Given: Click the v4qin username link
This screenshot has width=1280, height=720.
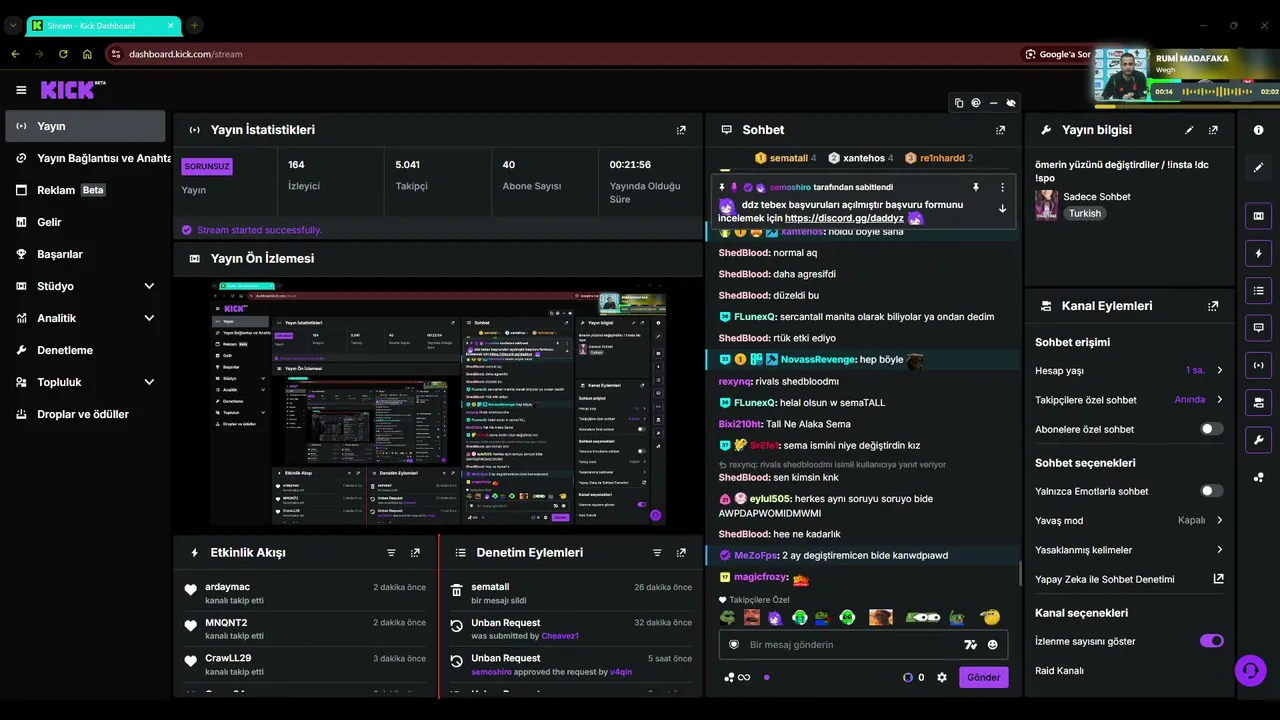Looking at the screenshot, I should point(622,672).
